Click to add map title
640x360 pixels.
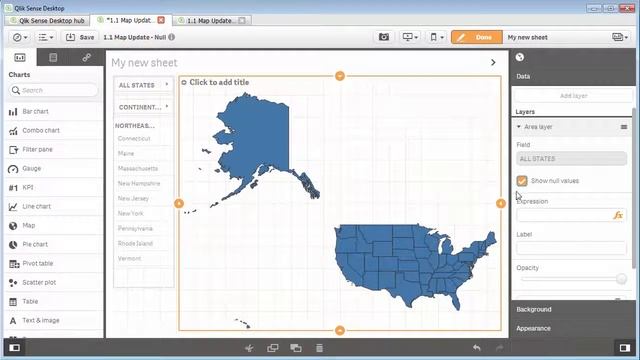(x=219, y=82)
